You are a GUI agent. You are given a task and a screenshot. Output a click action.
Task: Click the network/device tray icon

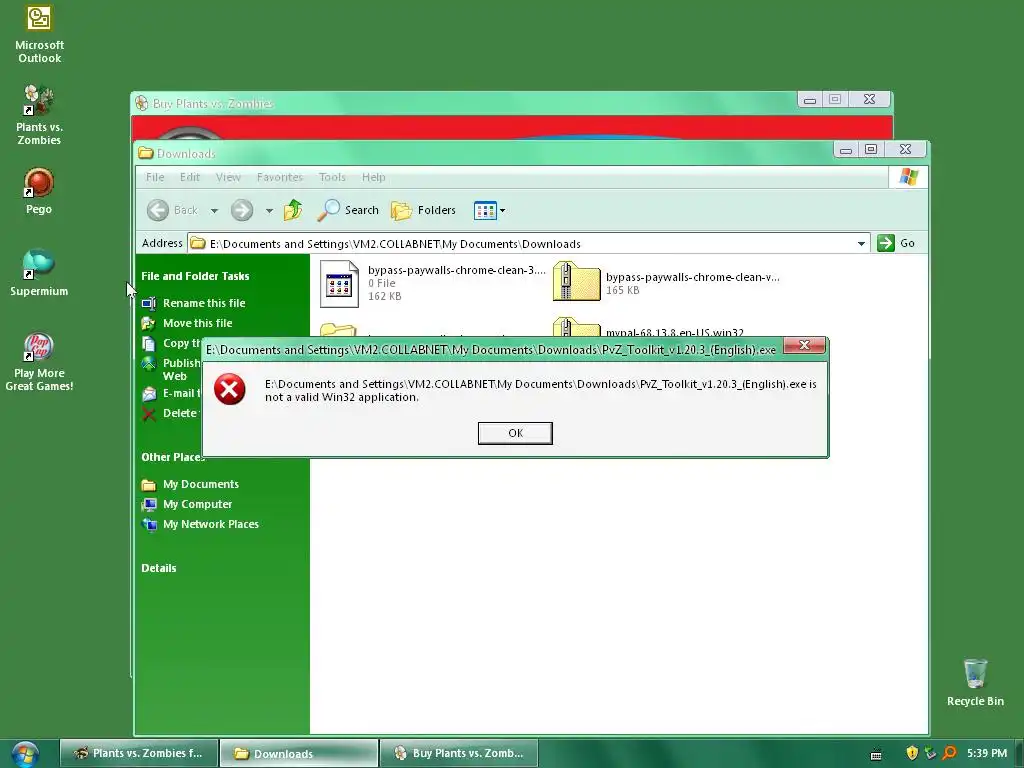click(930, 753)
